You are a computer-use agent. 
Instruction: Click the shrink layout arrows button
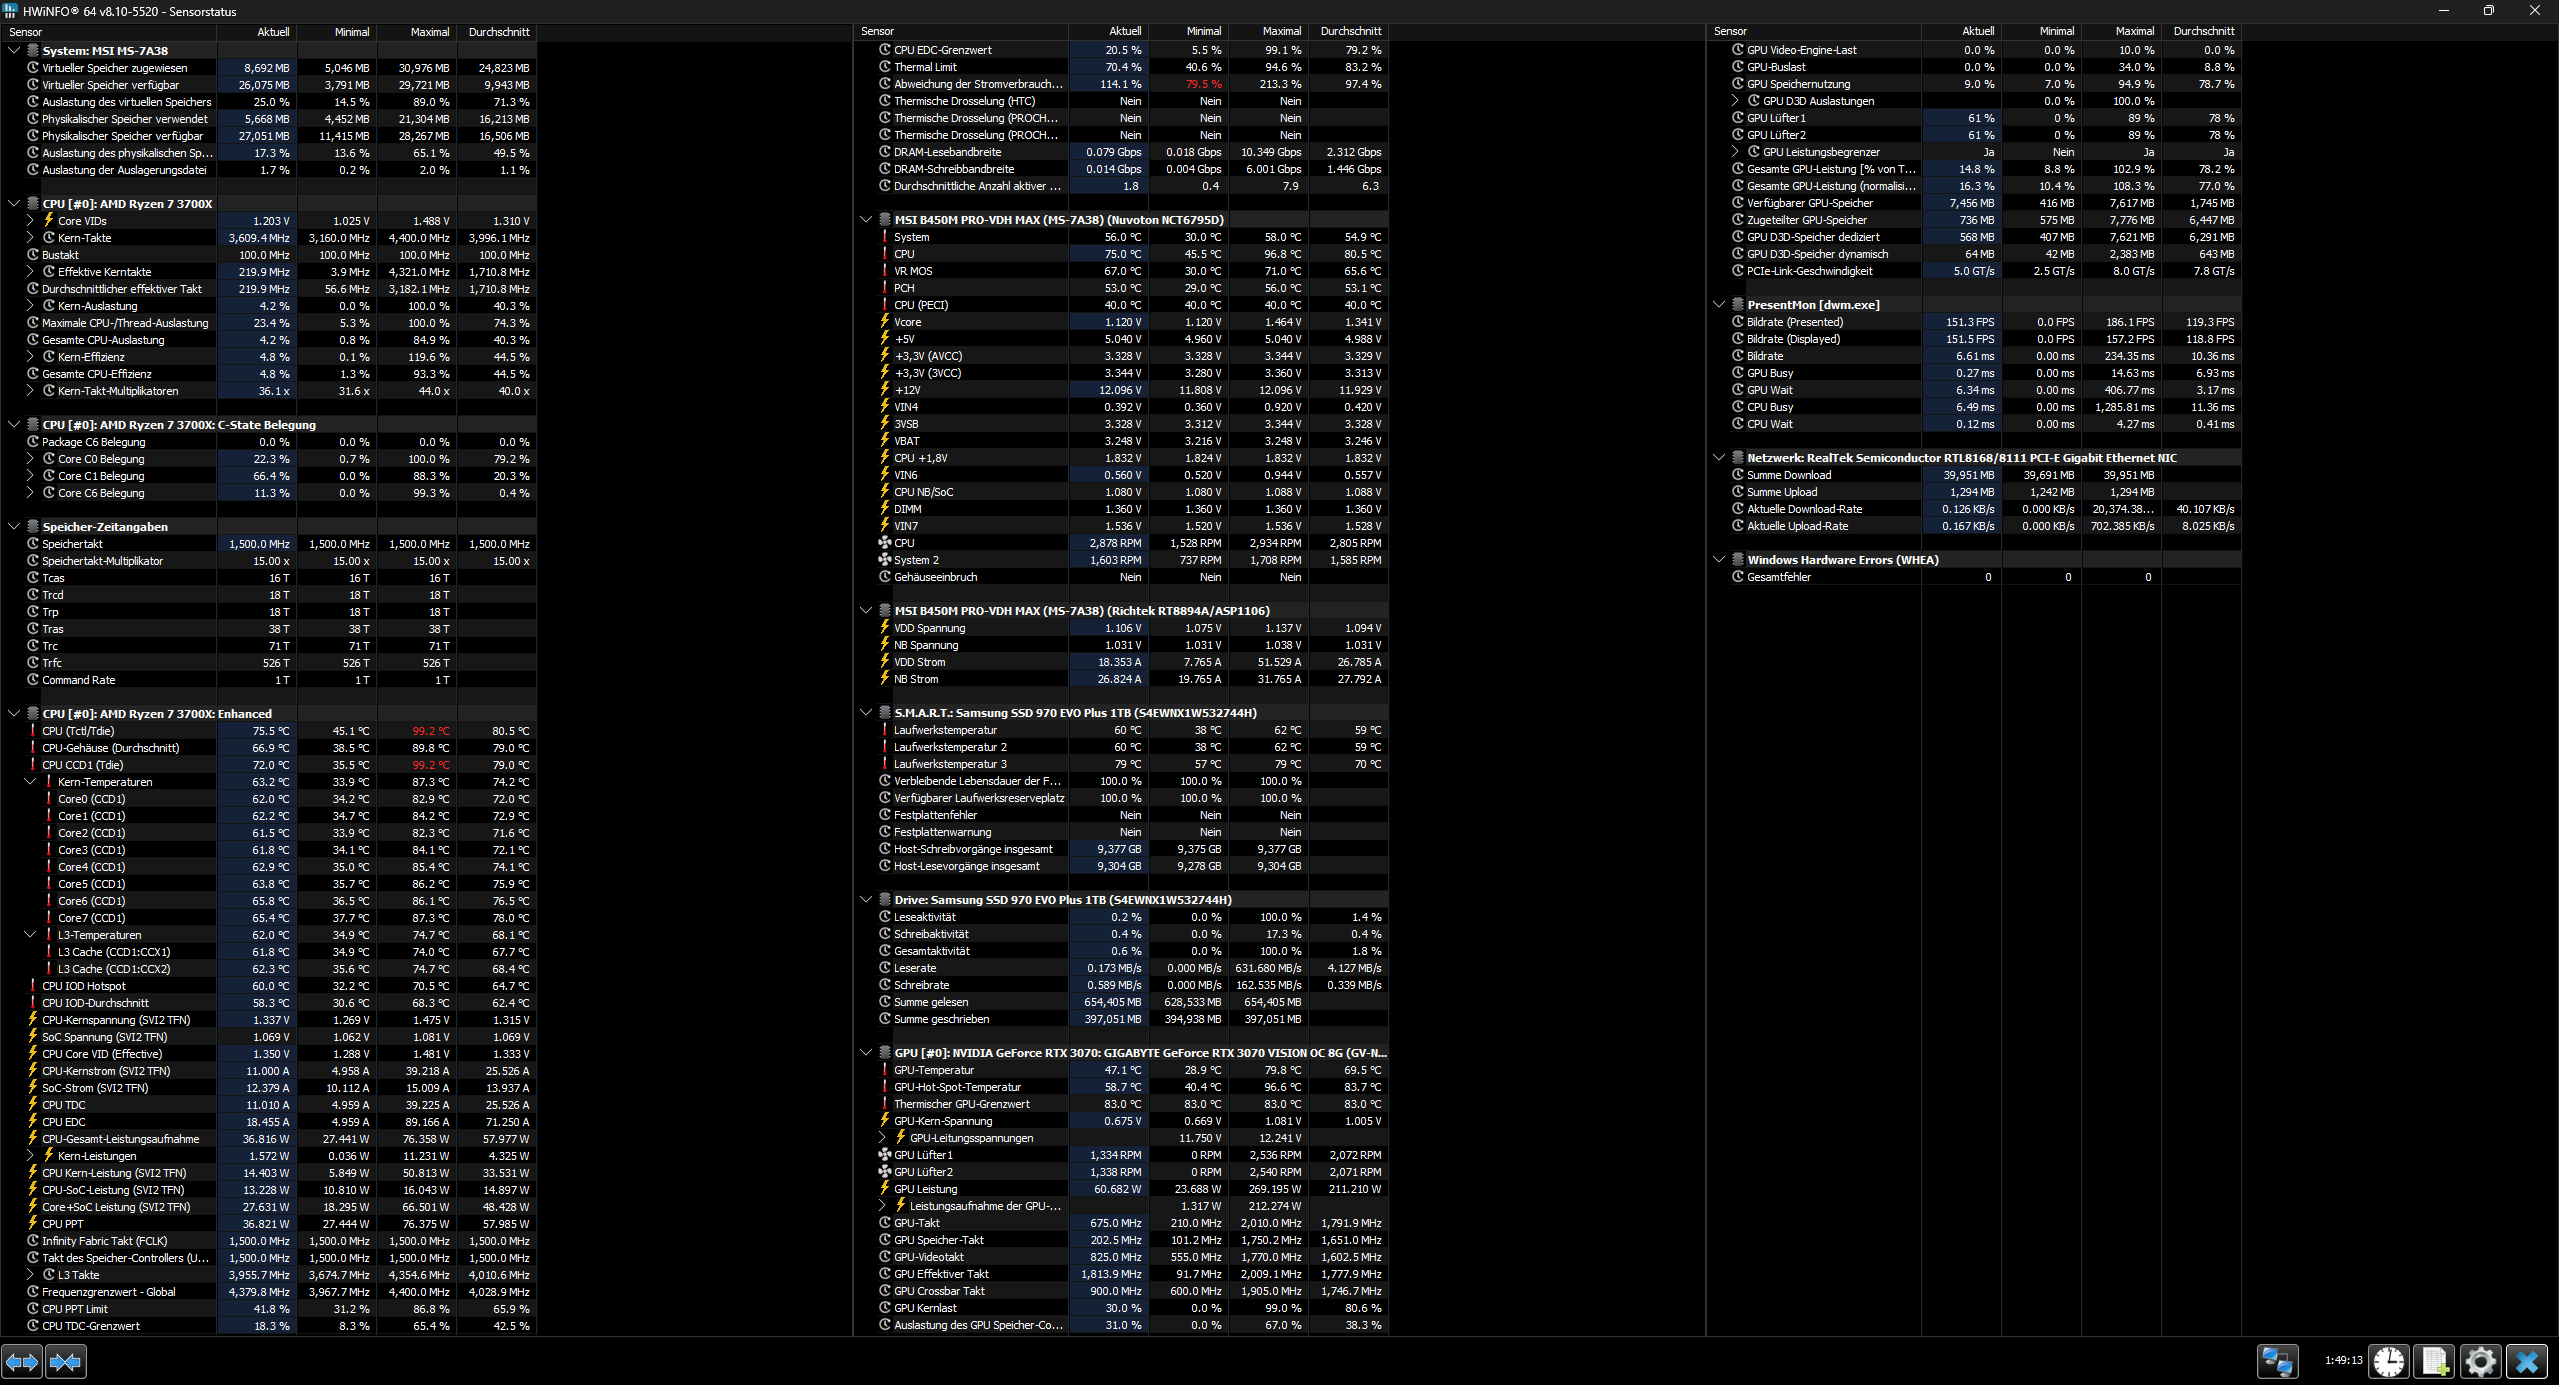click(66, 1361)
